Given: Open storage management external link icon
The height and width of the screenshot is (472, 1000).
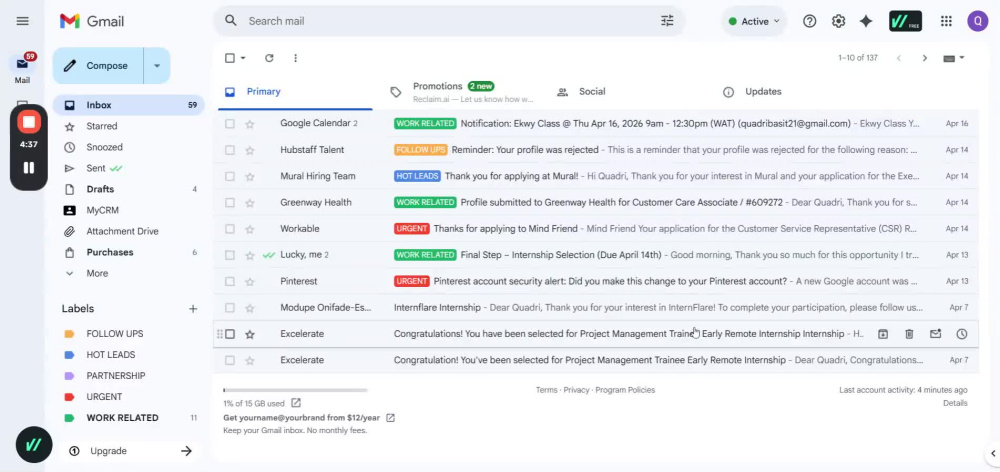Looking at the screenshot, I should 296,403.
